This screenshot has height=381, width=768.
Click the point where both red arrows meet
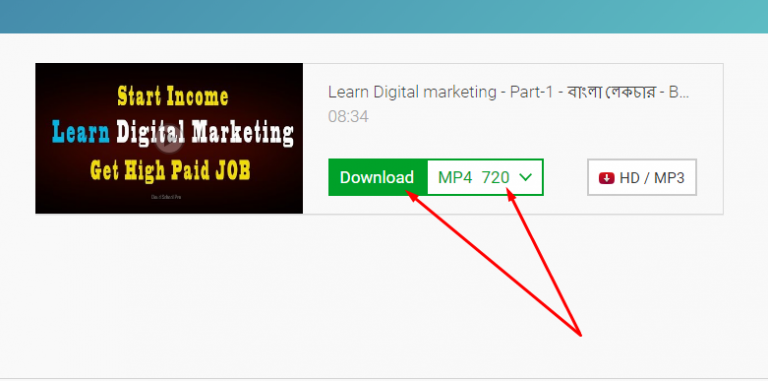(x=580, y=335)
